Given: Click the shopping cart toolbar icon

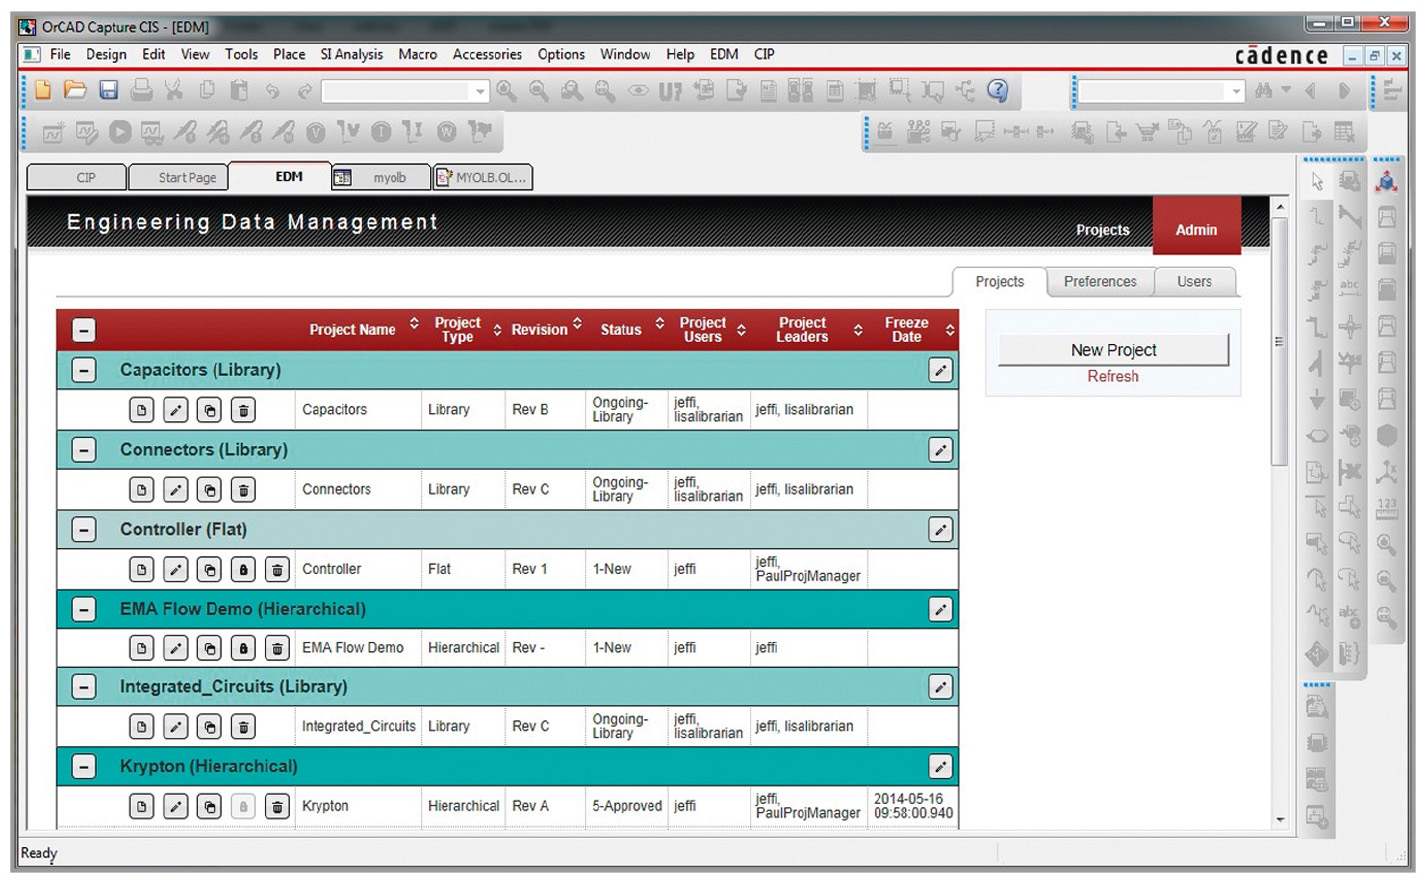Looking at the screenshot, I should [x=1147, y=132].
